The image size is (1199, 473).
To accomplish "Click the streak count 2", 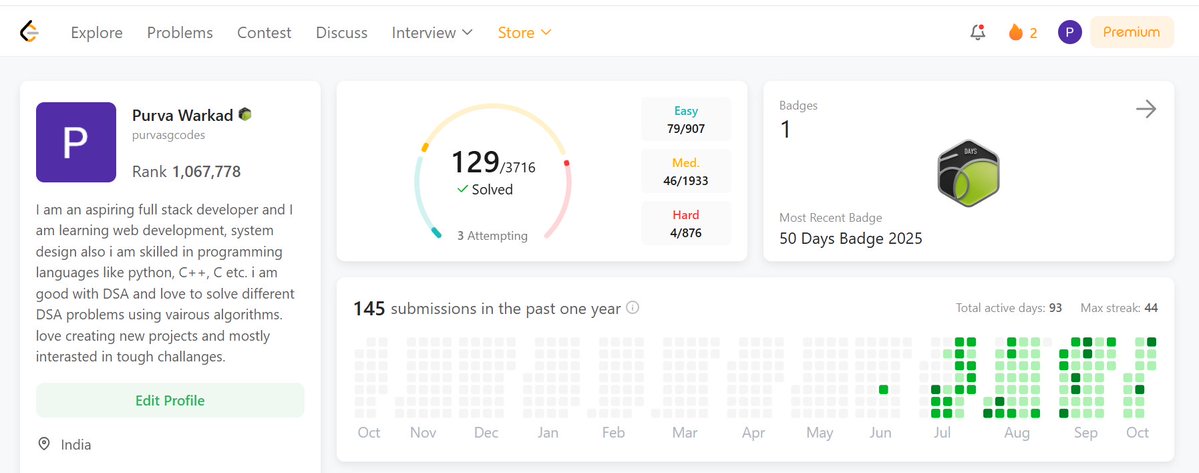I will tap(1033, 33).
